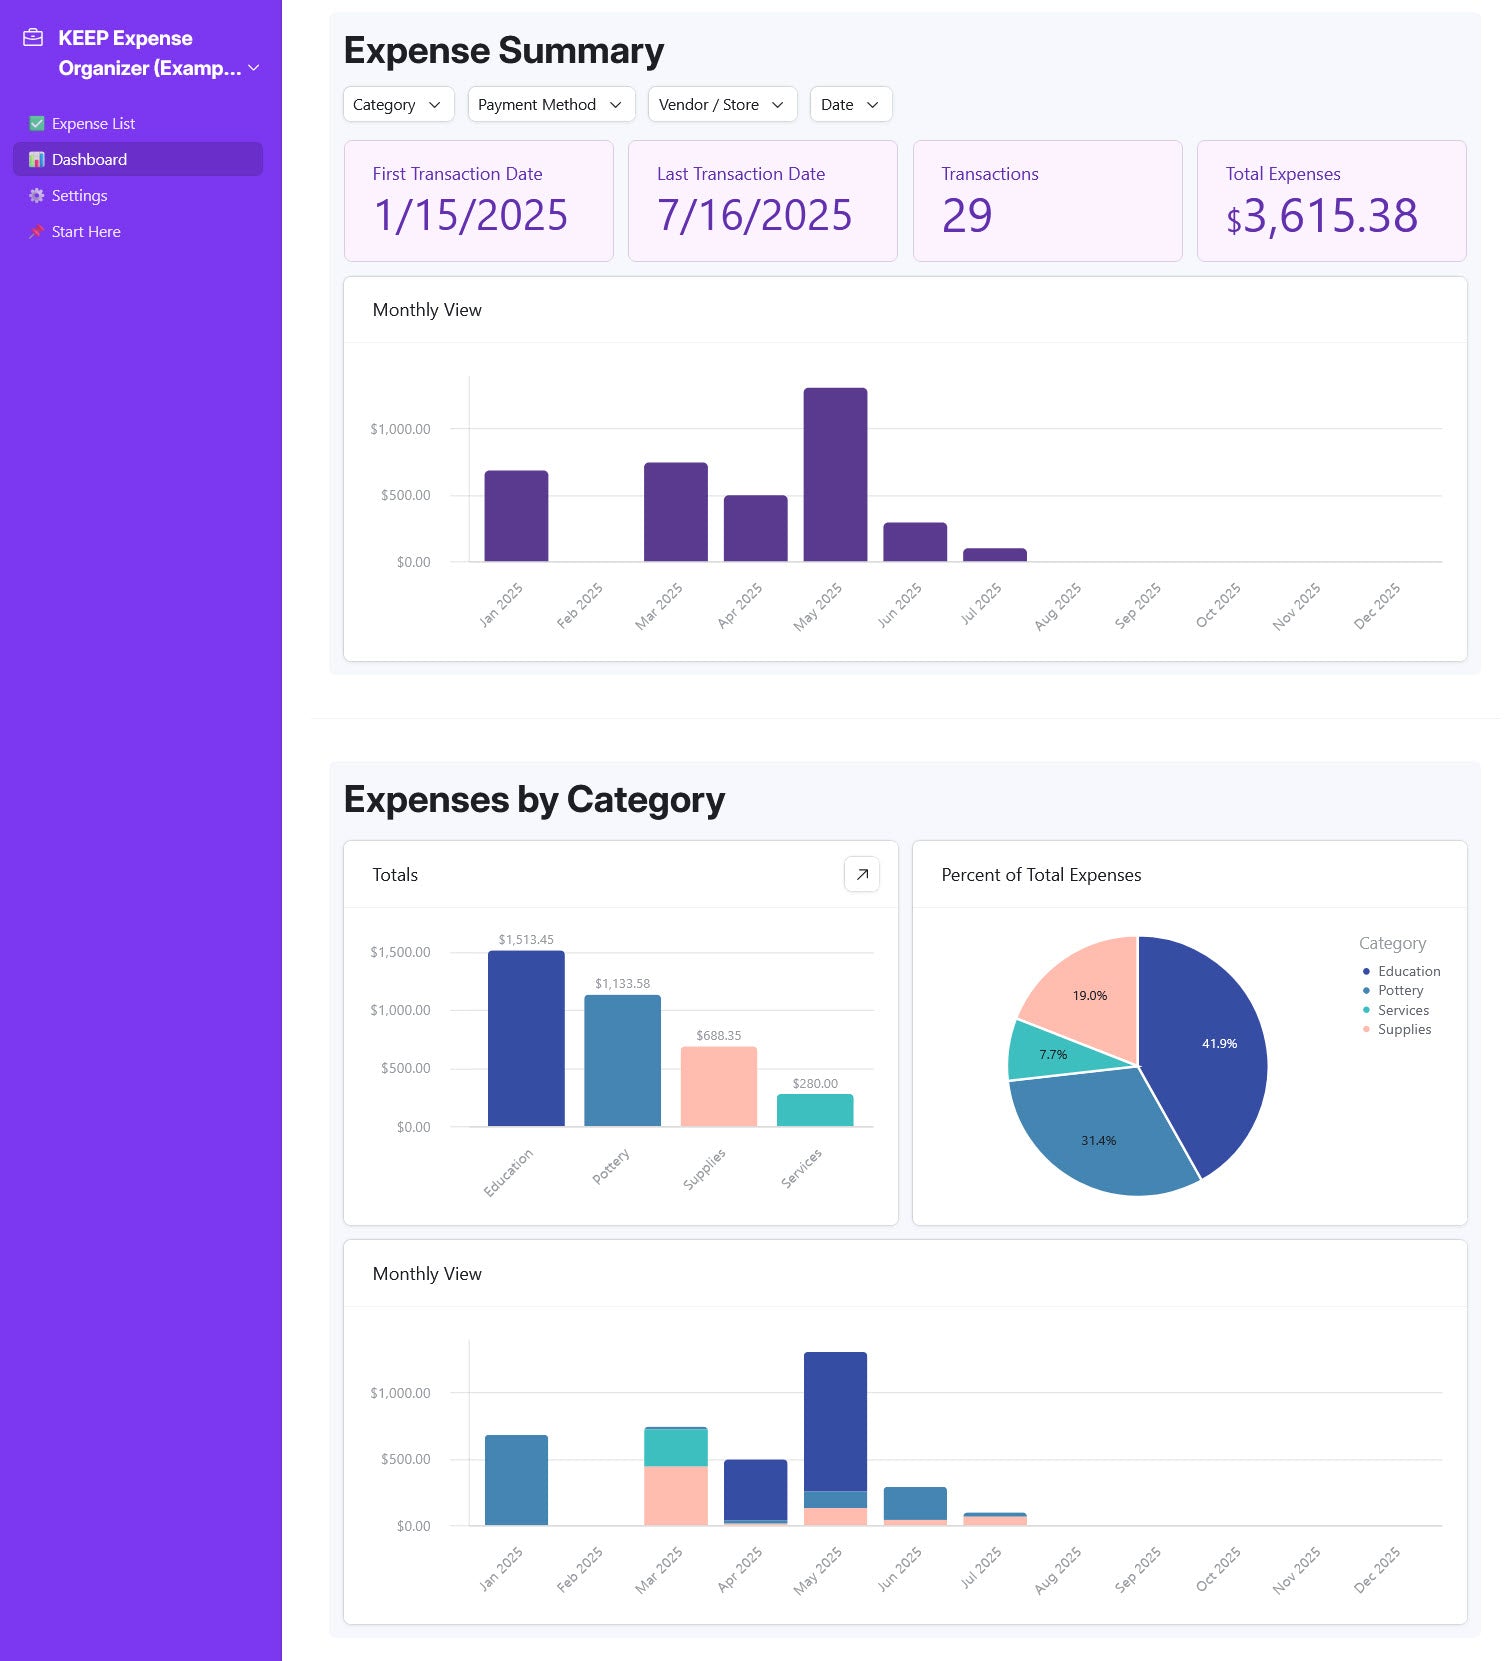Screen dimensions: 1511x1661
Task: Open the Payment Method filter dropdown
Action: point(550,105)
